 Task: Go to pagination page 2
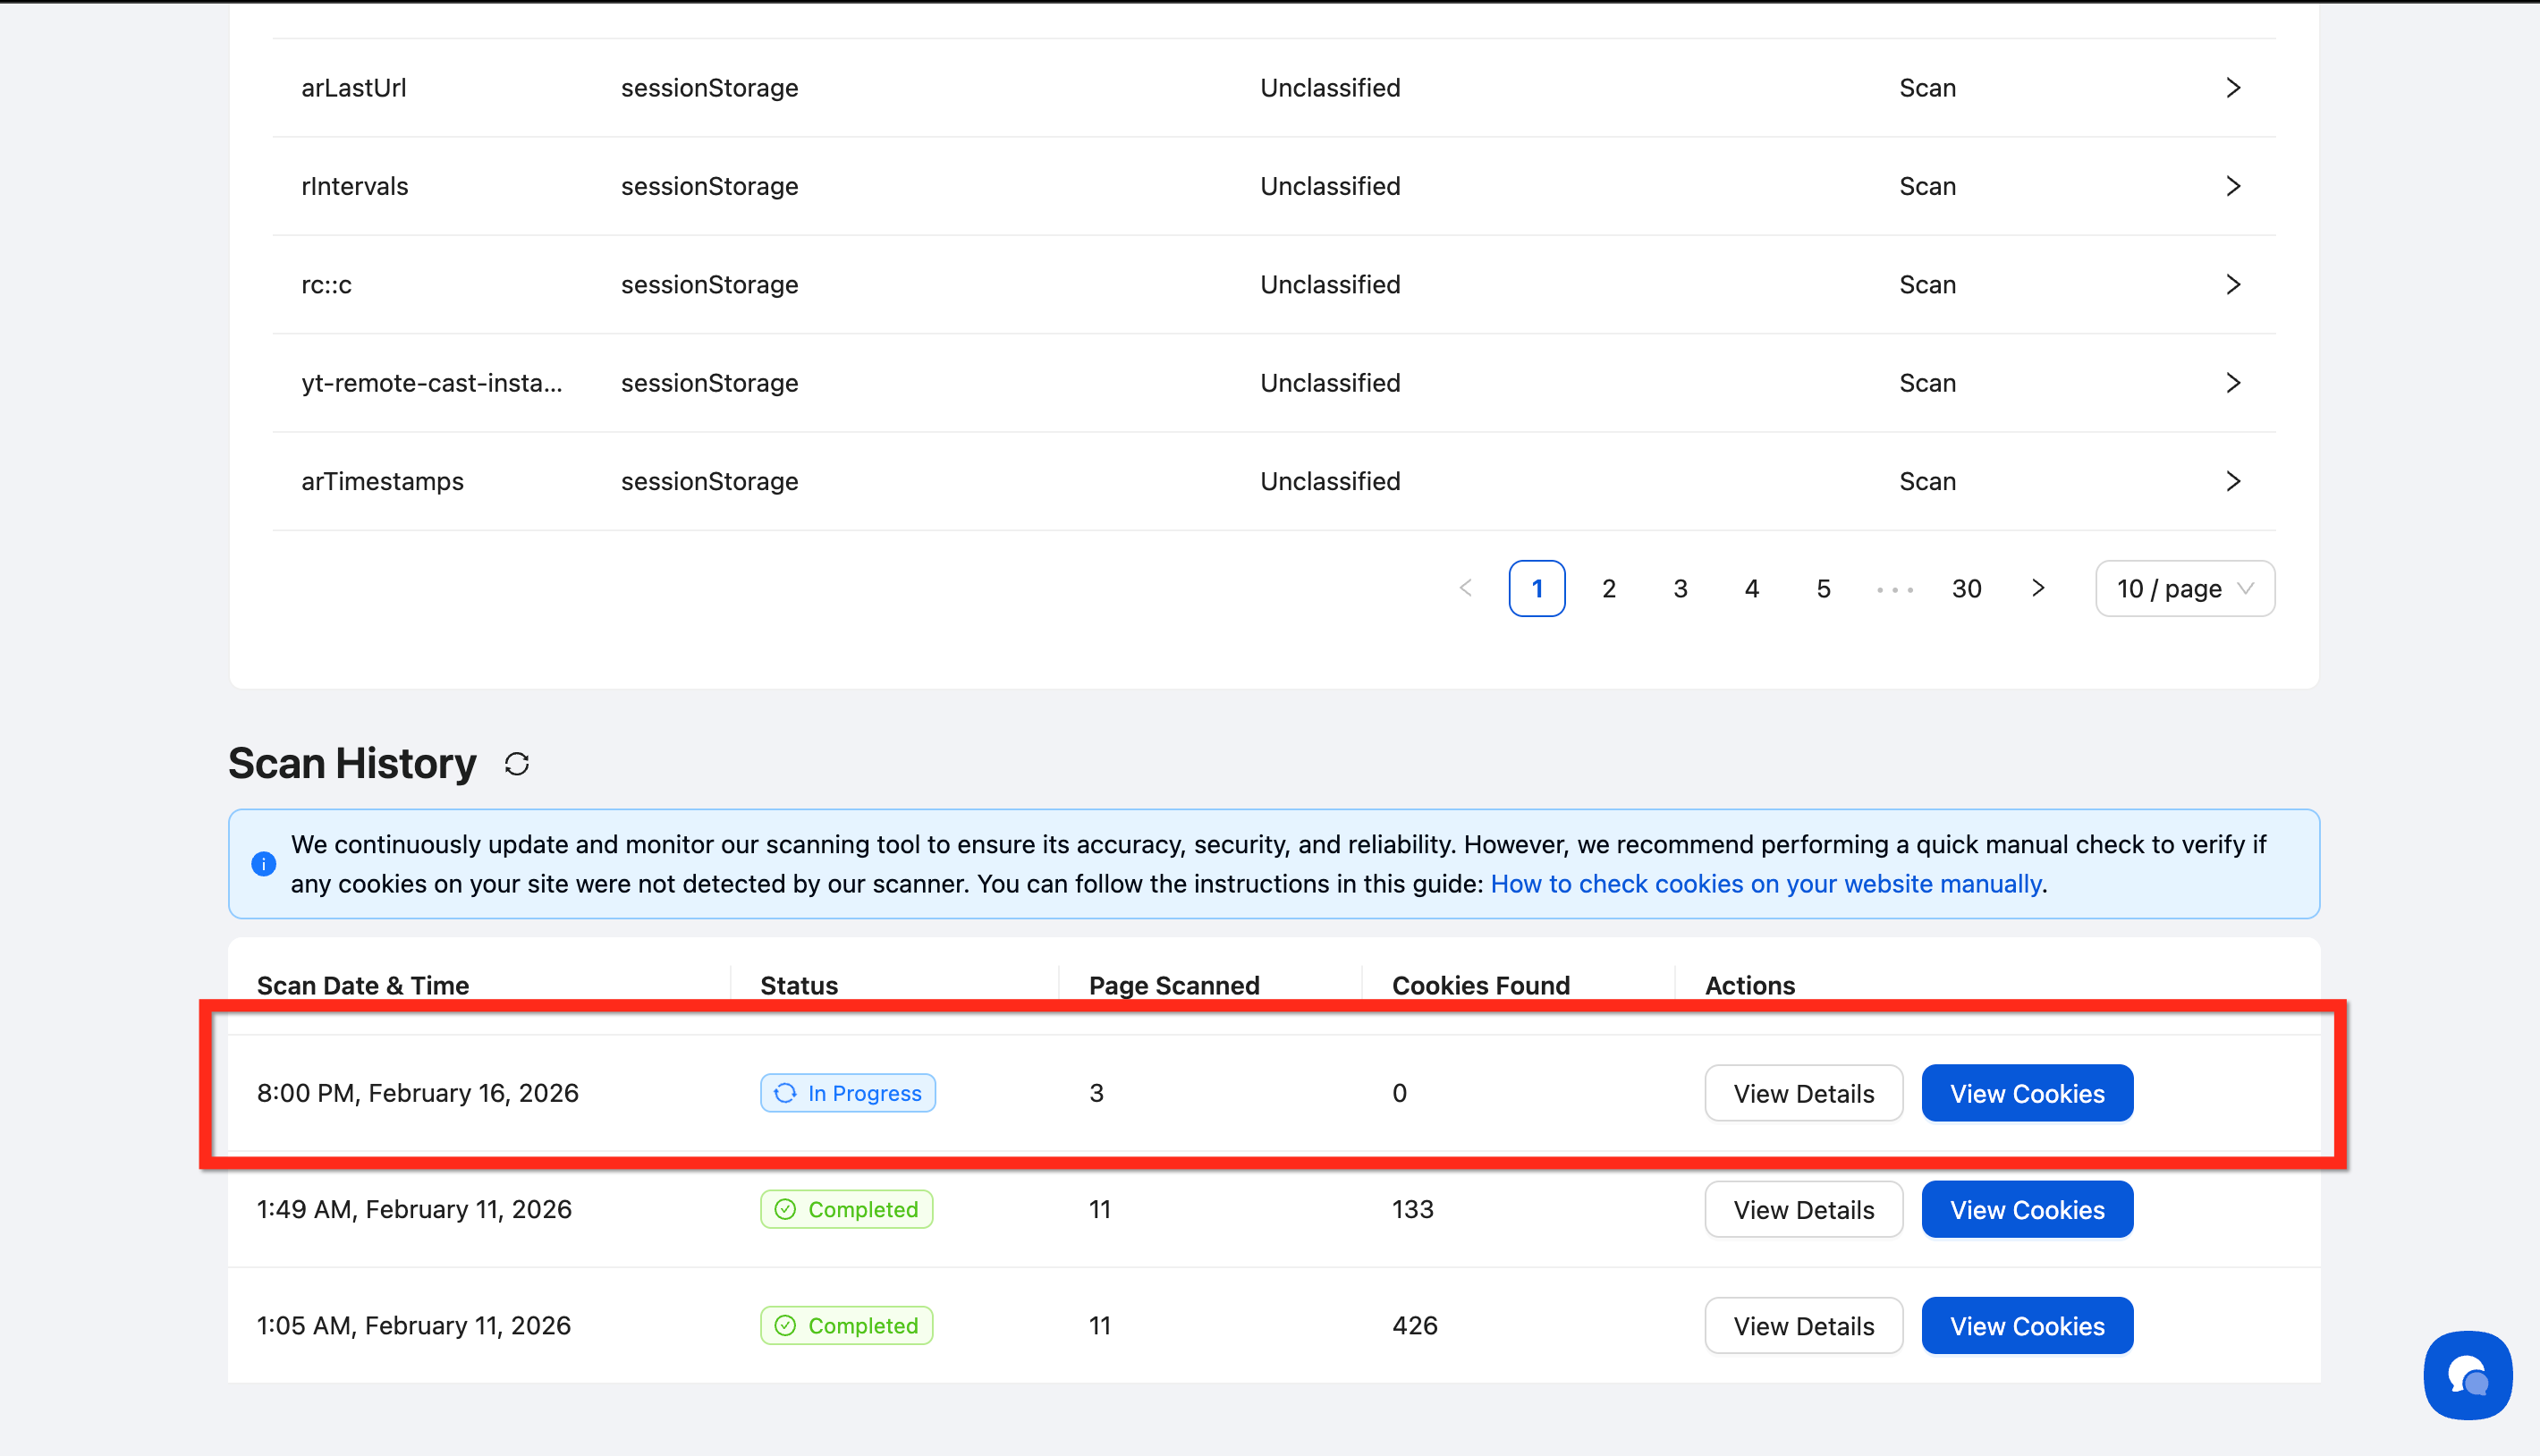(1609, 588)
